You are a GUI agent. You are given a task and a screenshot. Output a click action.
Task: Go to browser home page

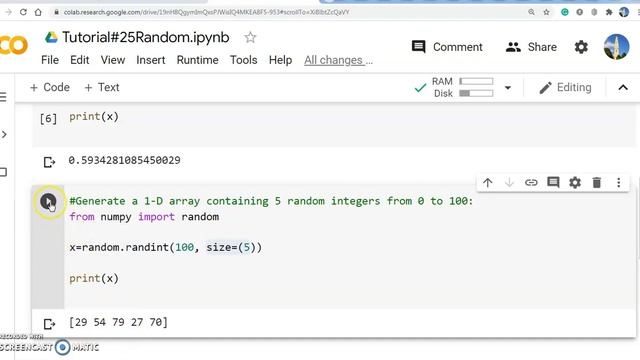38,12
